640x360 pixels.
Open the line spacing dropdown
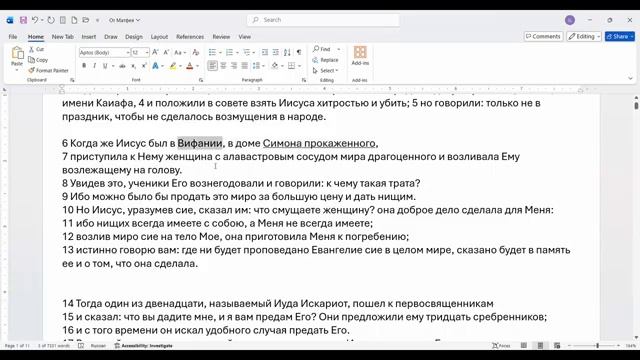click(259, 66)
